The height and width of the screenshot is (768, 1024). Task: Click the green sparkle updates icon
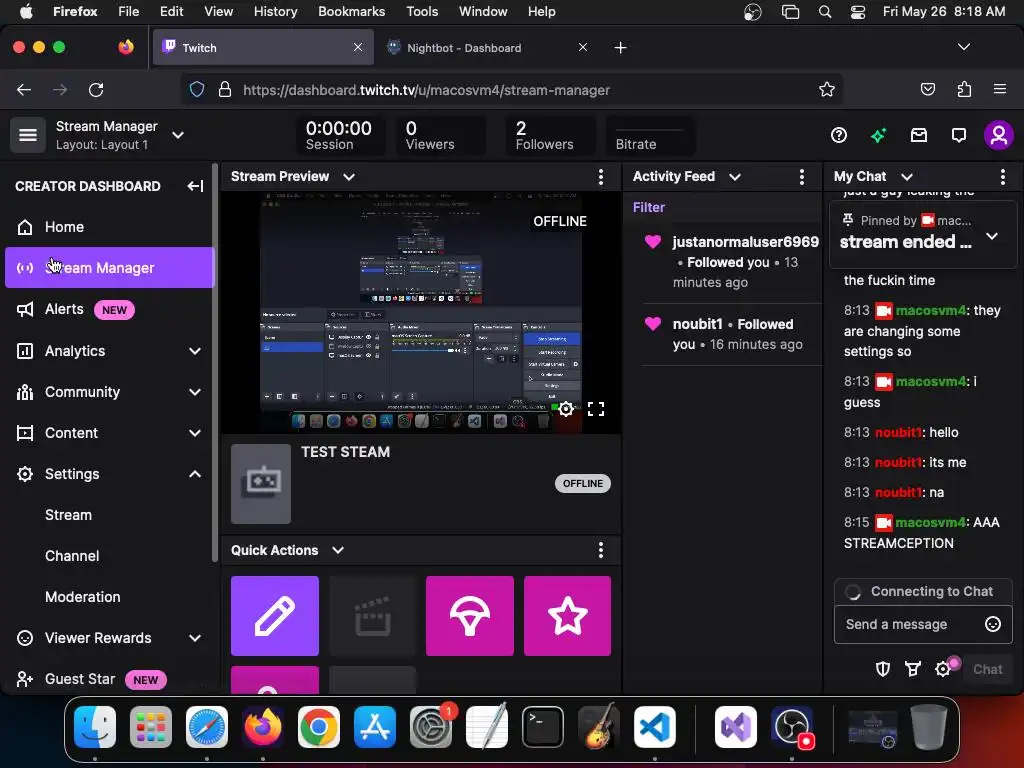(x=878, y=135)
